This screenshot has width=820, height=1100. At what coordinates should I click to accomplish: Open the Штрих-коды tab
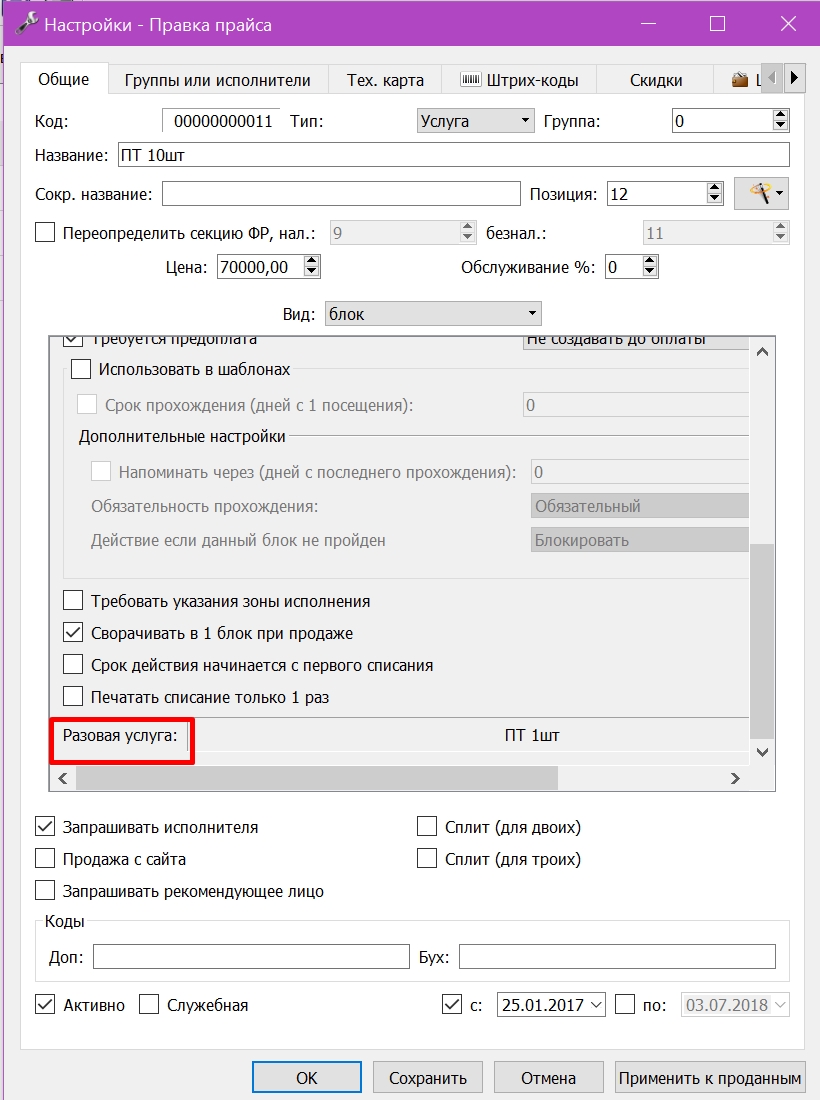tap(520, 81)
